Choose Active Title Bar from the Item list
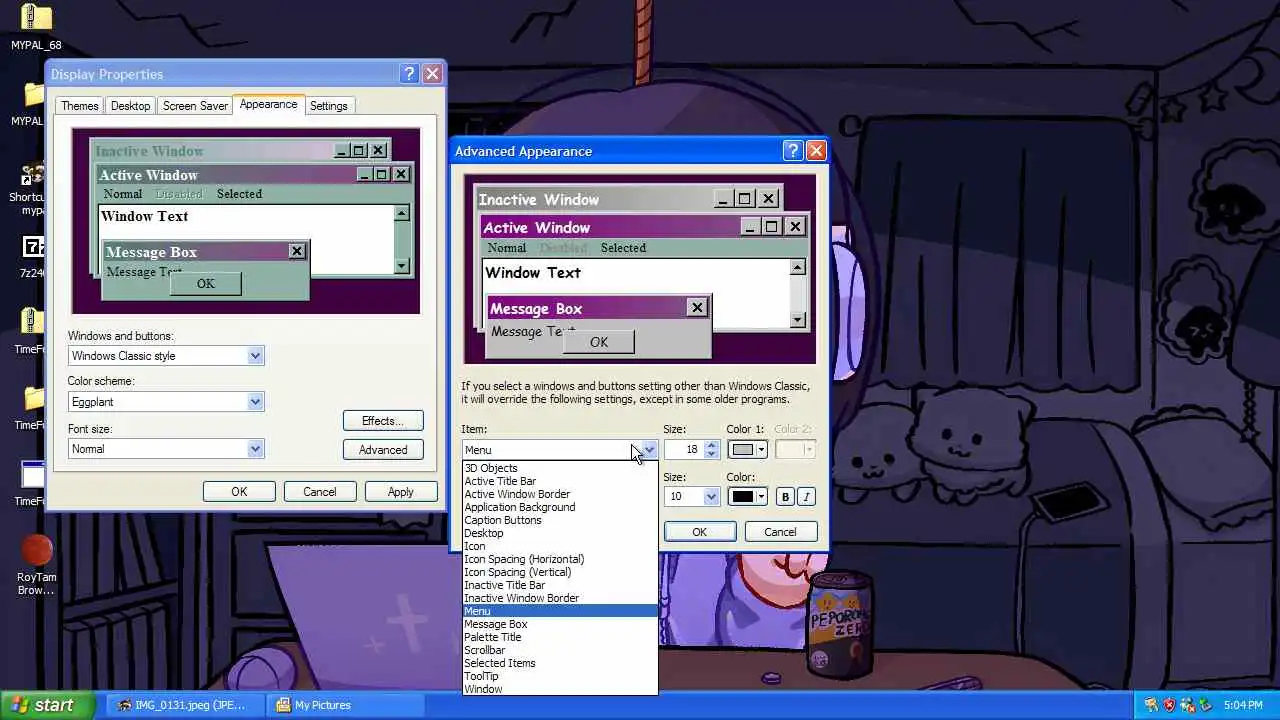The width and height of the screenshot is (1280, 720). (560, 481)
